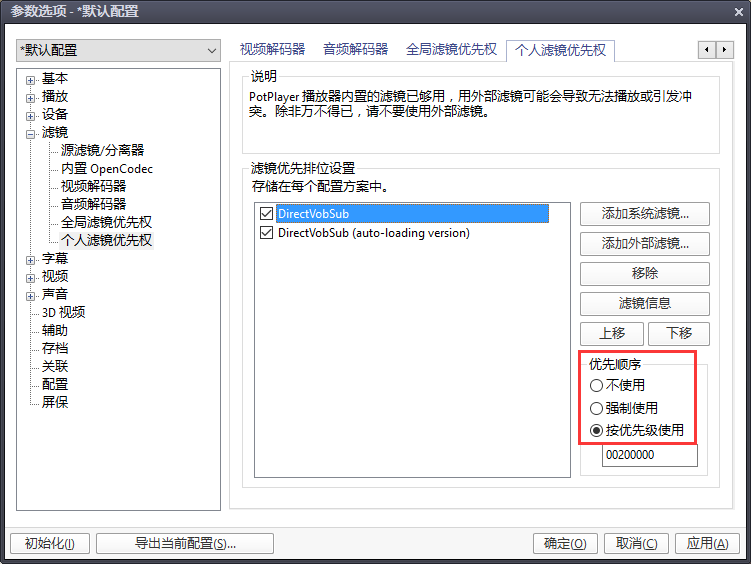Image resolution: width=751 pixels, height=564 pixels.
Task: Open 滤镜信息 for the filter
Action: tap(645, 304)
